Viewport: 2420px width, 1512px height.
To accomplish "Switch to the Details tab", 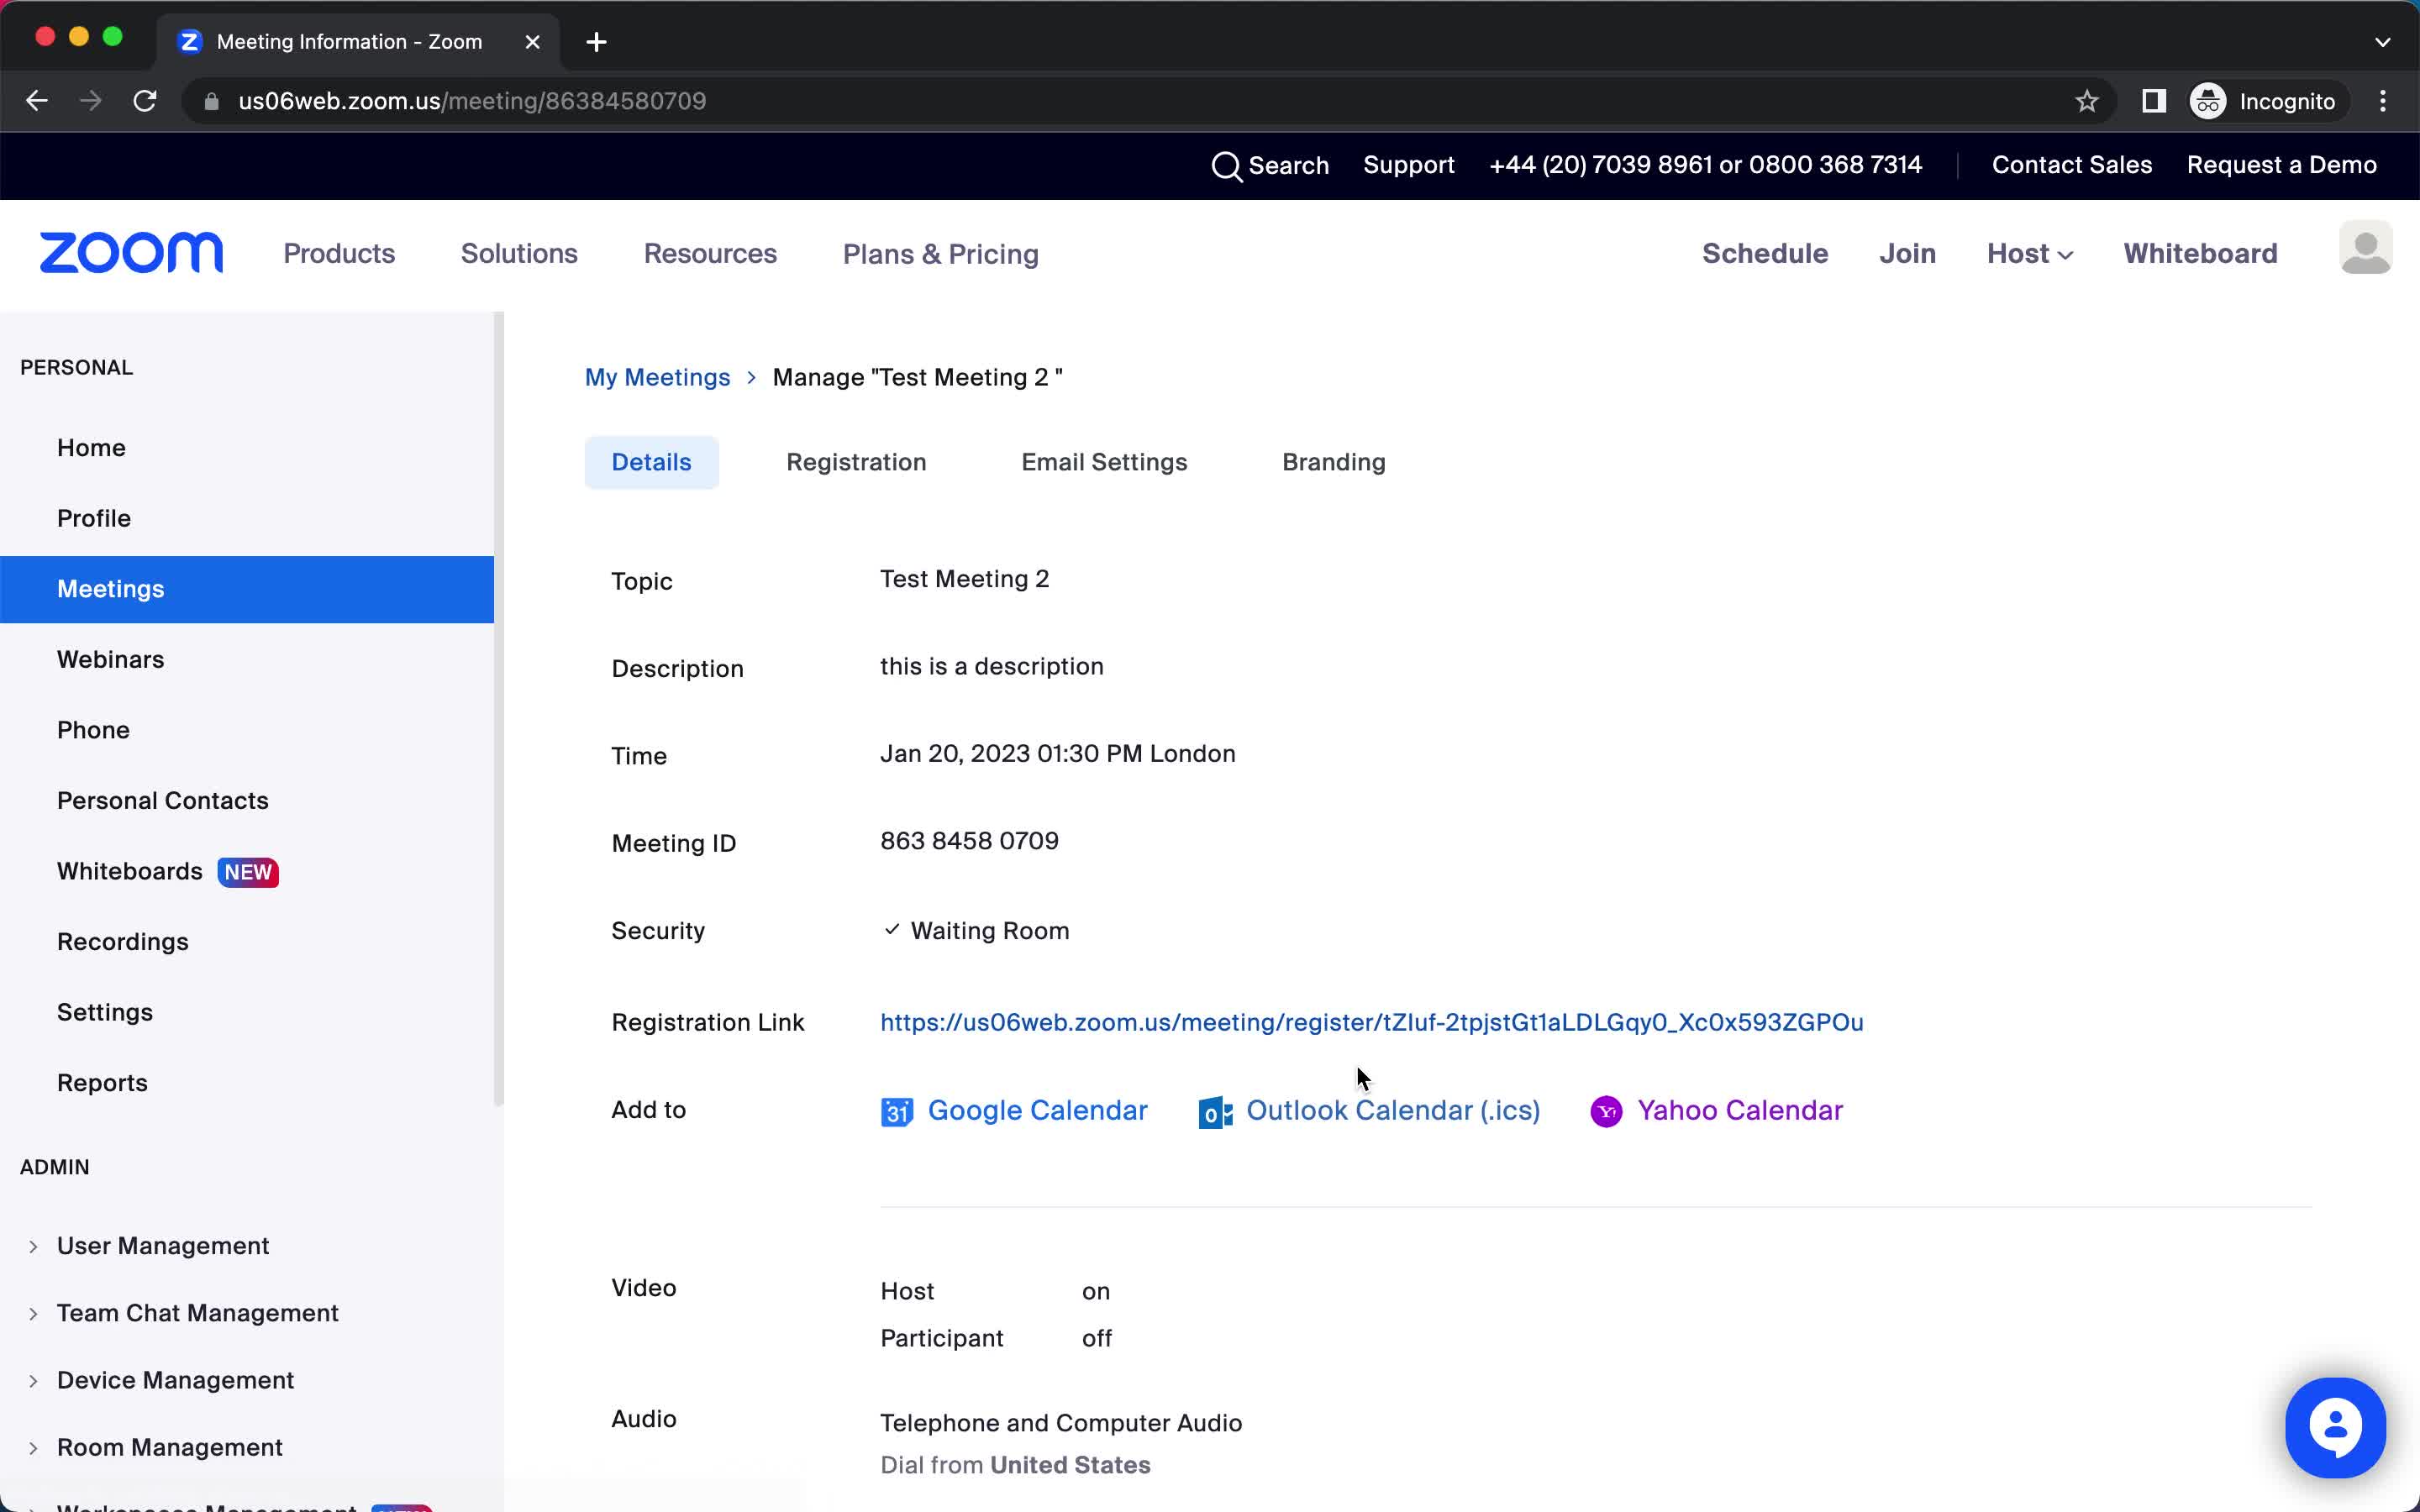I will (x=651, y=462).
